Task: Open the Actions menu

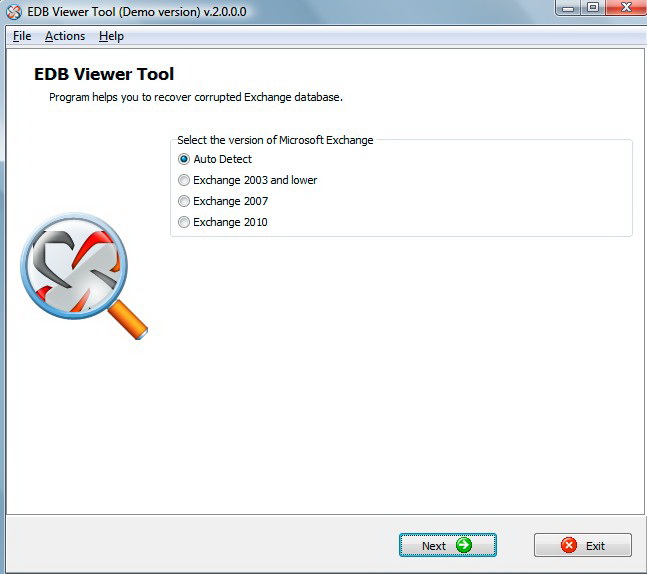Action: 65,36
